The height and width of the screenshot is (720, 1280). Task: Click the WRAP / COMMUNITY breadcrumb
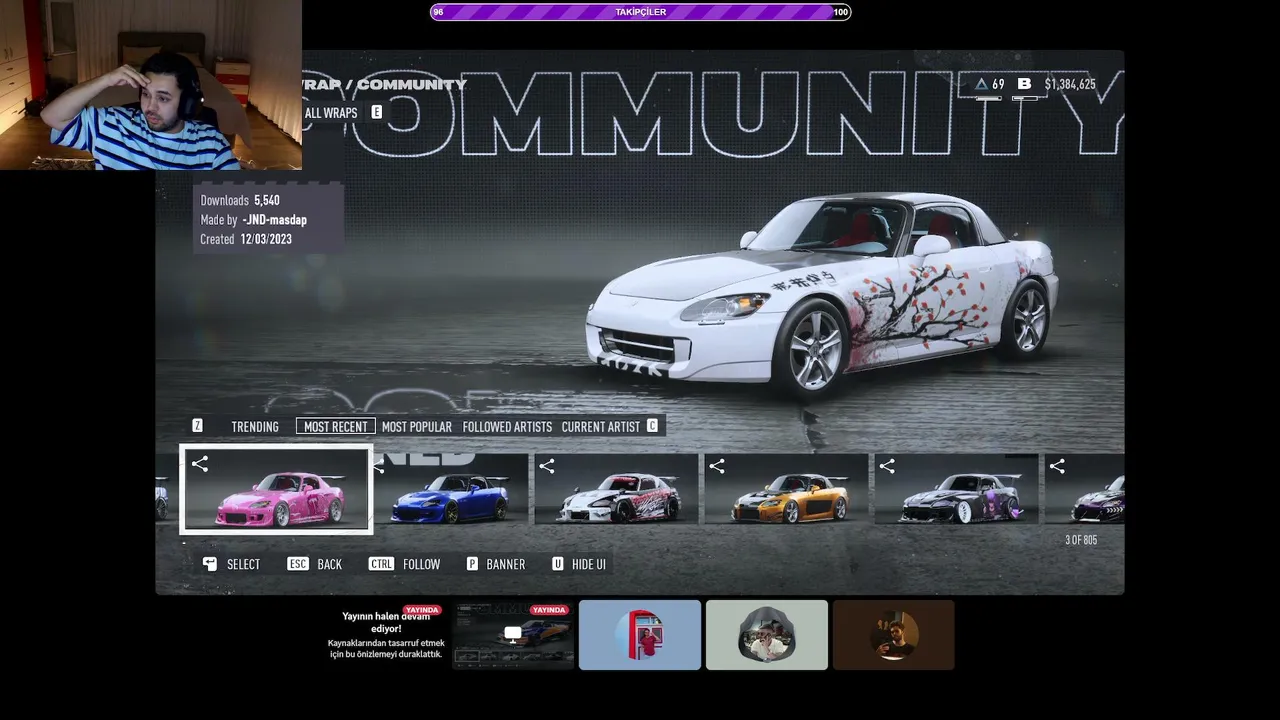point(385,84)
